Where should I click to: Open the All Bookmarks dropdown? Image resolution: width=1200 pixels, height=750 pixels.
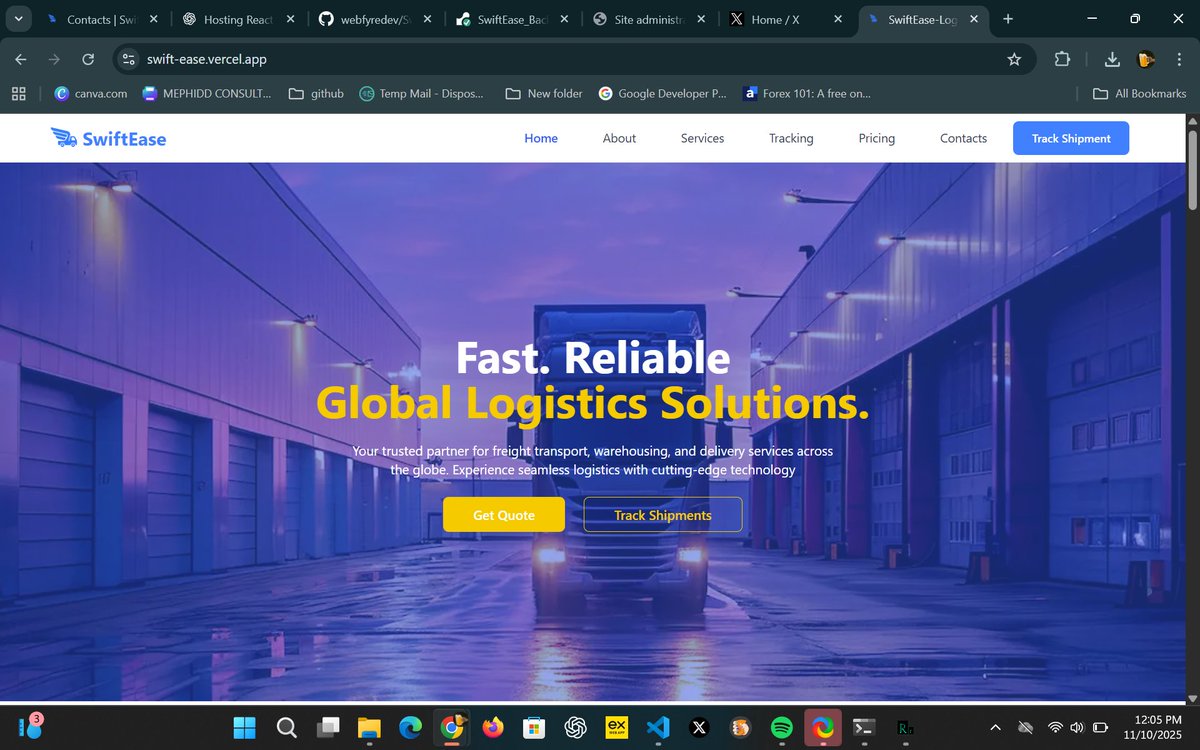1138,93
